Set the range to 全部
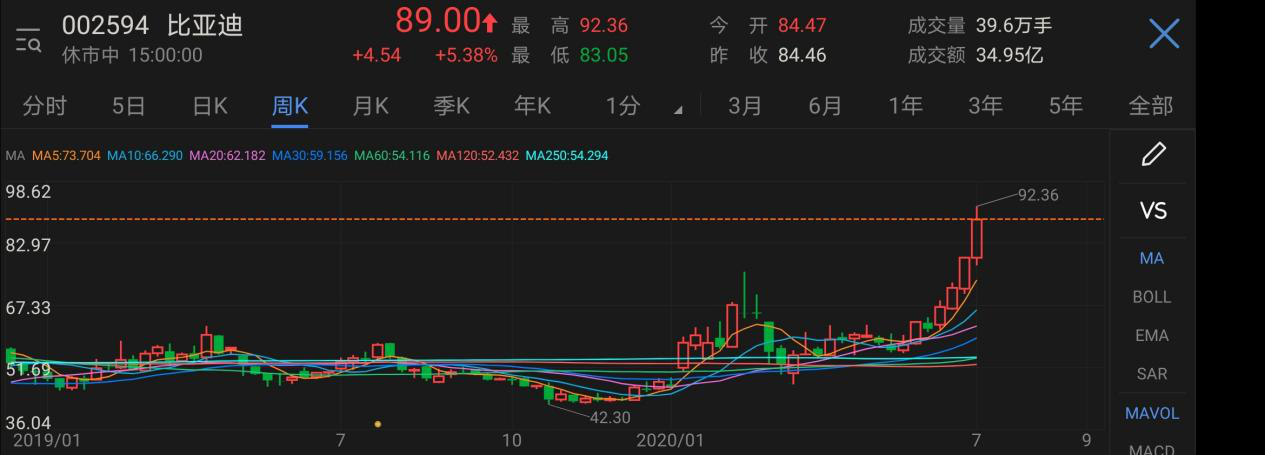The height and width of the screenshot is (455, 1265). (x=1150, y=106)
